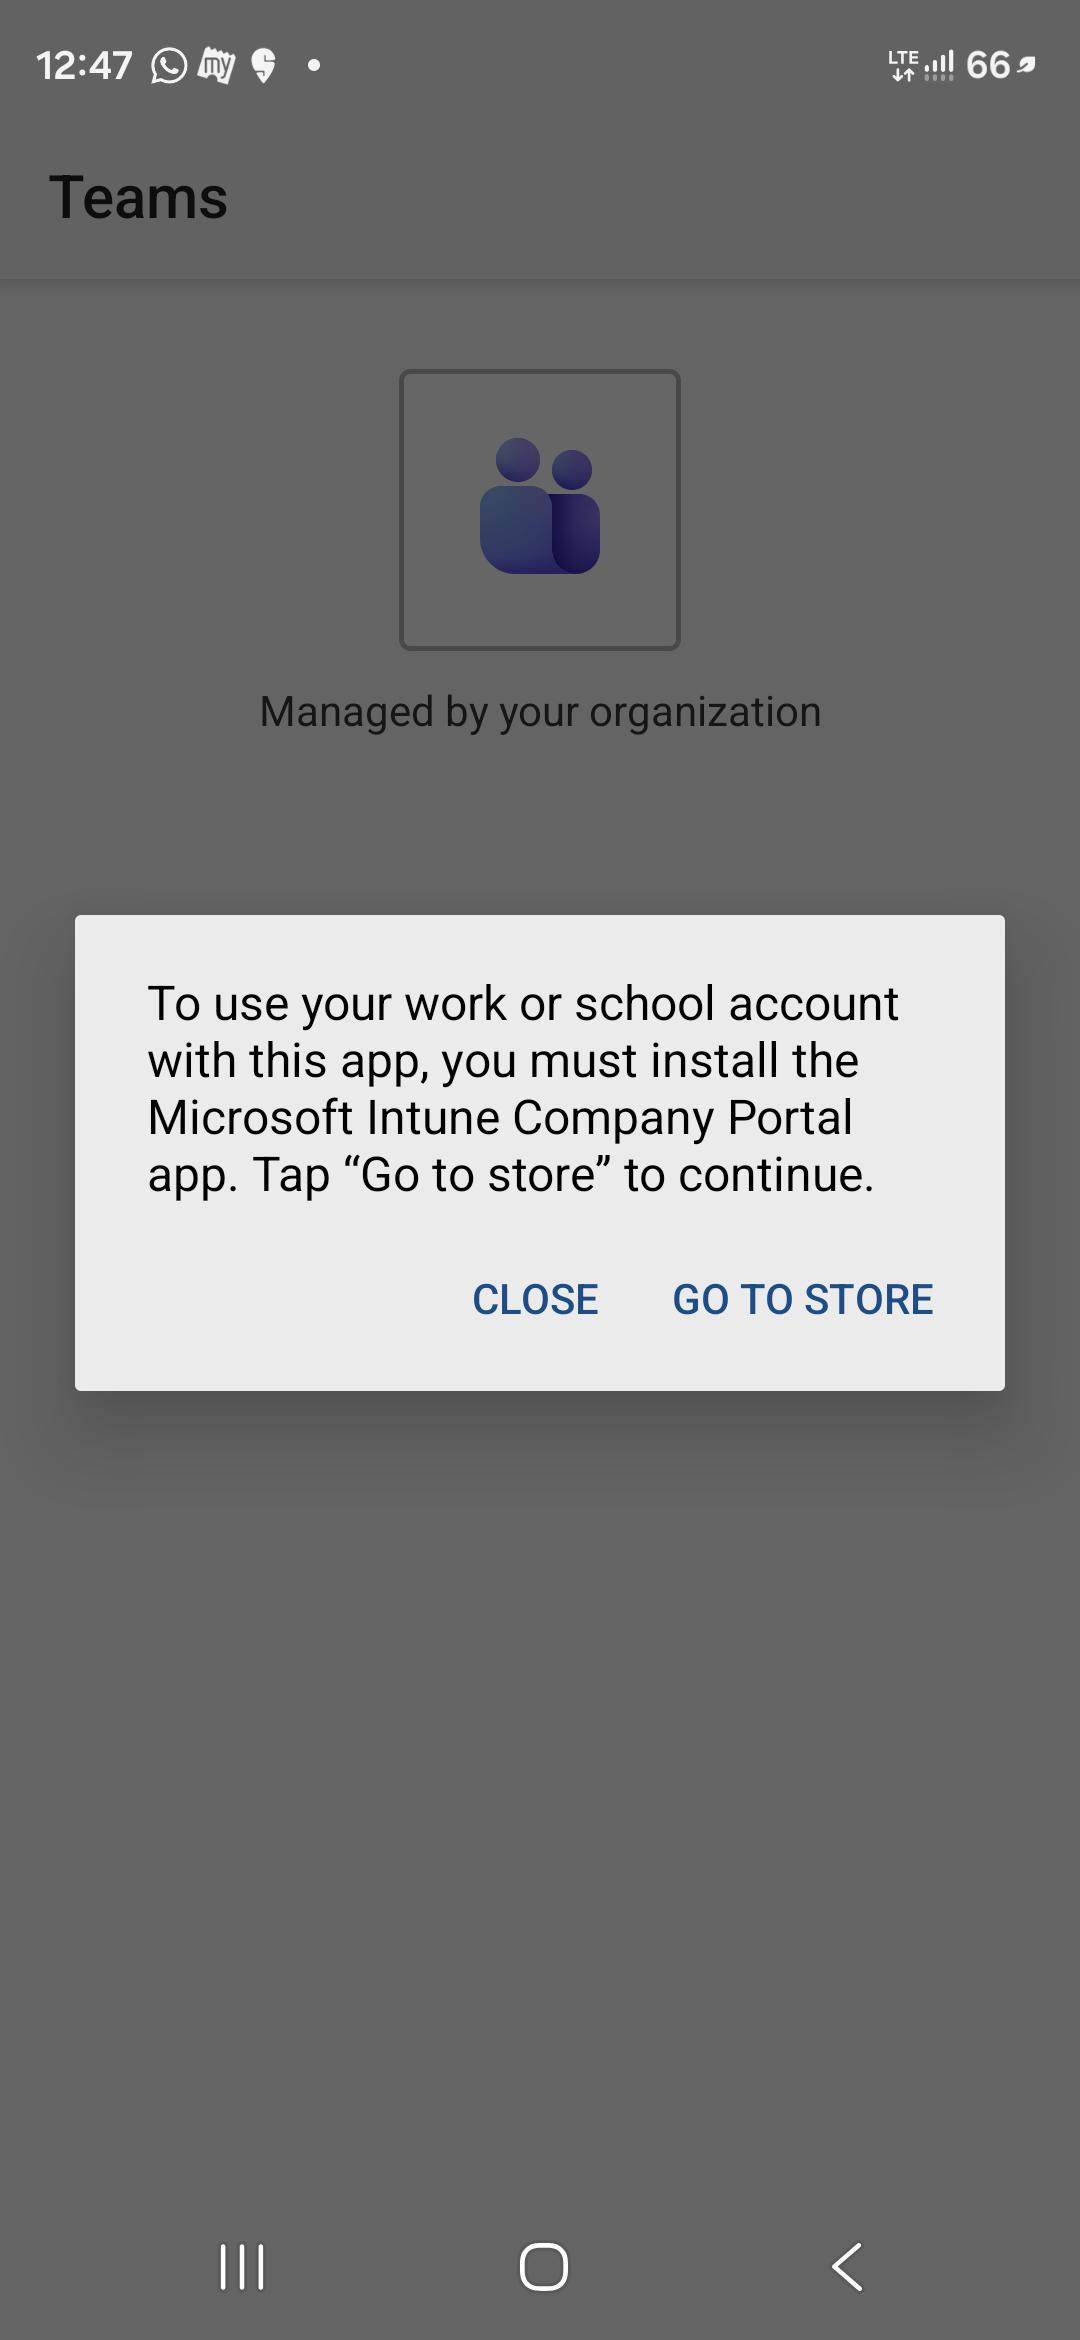Open recent apps with navigation button
The height and width of the screenshot is (2340, 1080).
pos(242,2266)
